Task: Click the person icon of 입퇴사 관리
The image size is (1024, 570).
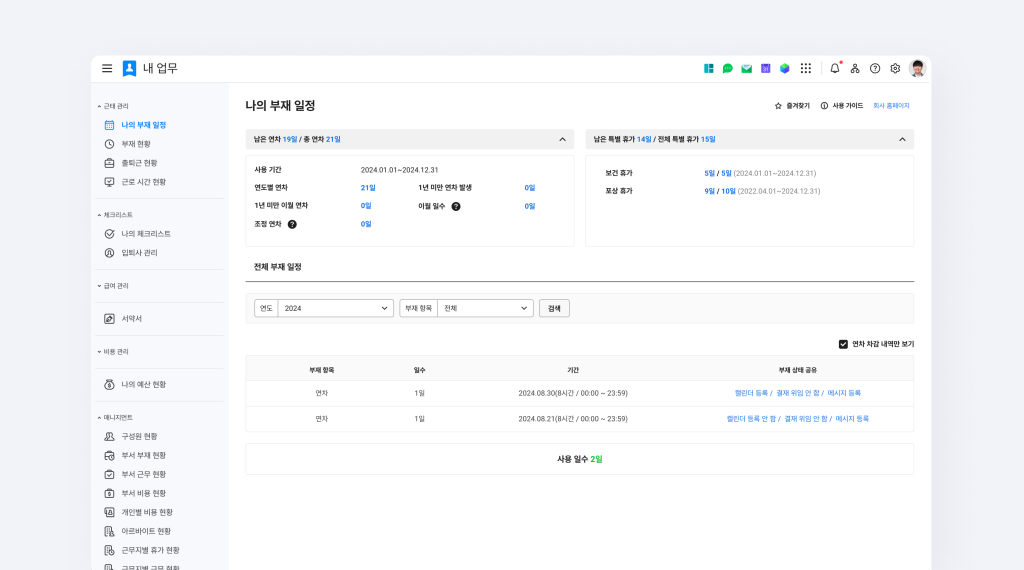Action: [109, 253]
